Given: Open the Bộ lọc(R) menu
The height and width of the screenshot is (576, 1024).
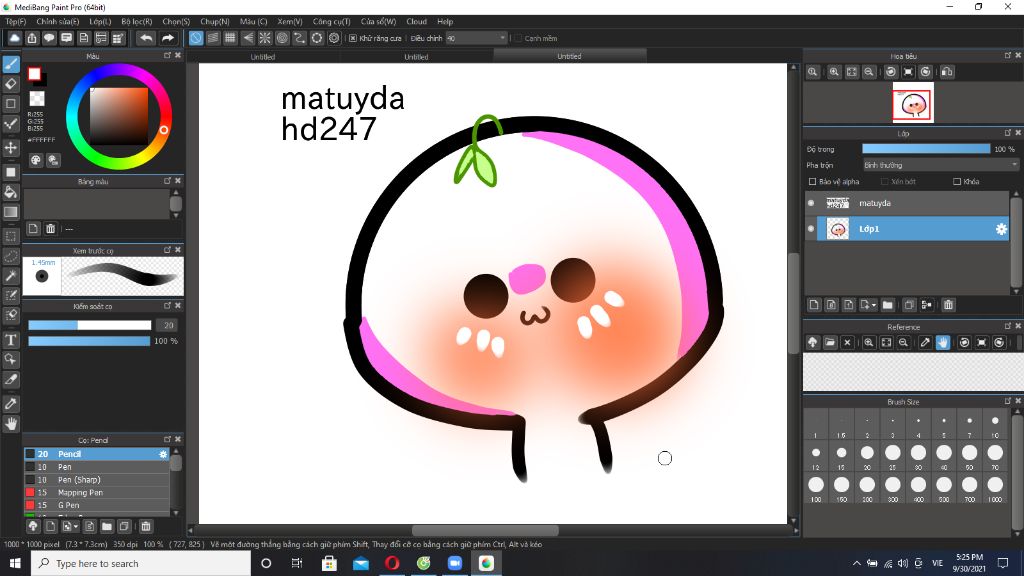Looking at the screenshot, I should 136,22.
